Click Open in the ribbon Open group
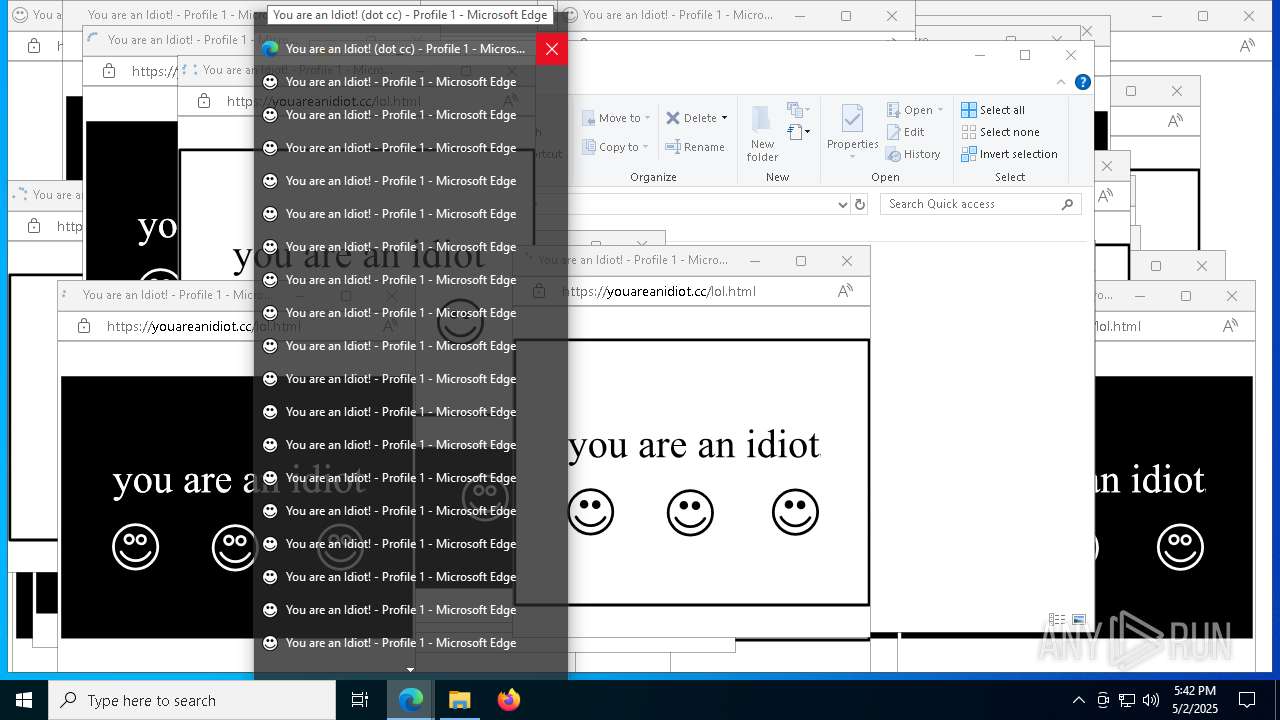Viewport: 1280px width, 720px height. [x=910, y=110]
